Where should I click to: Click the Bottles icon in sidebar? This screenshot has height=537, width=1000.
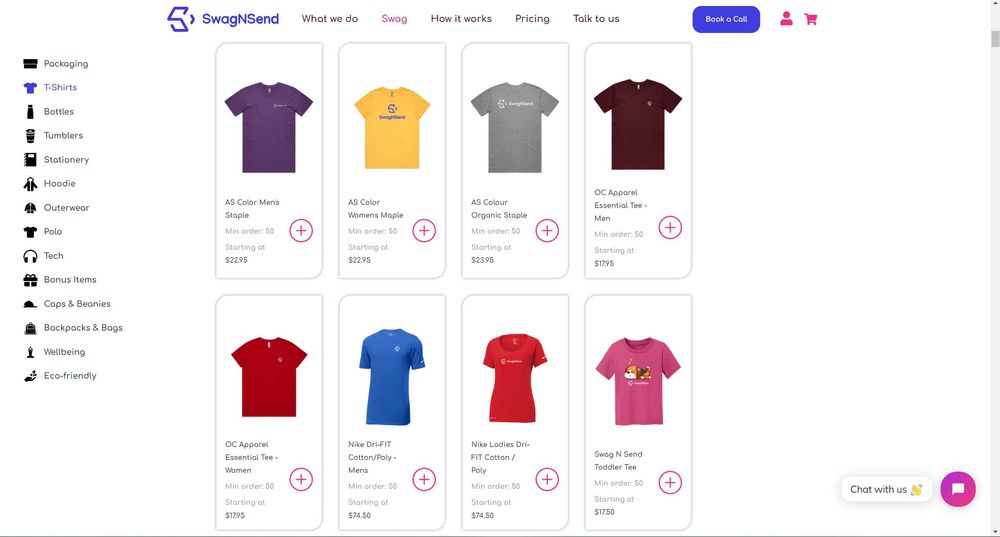(30, 112)
